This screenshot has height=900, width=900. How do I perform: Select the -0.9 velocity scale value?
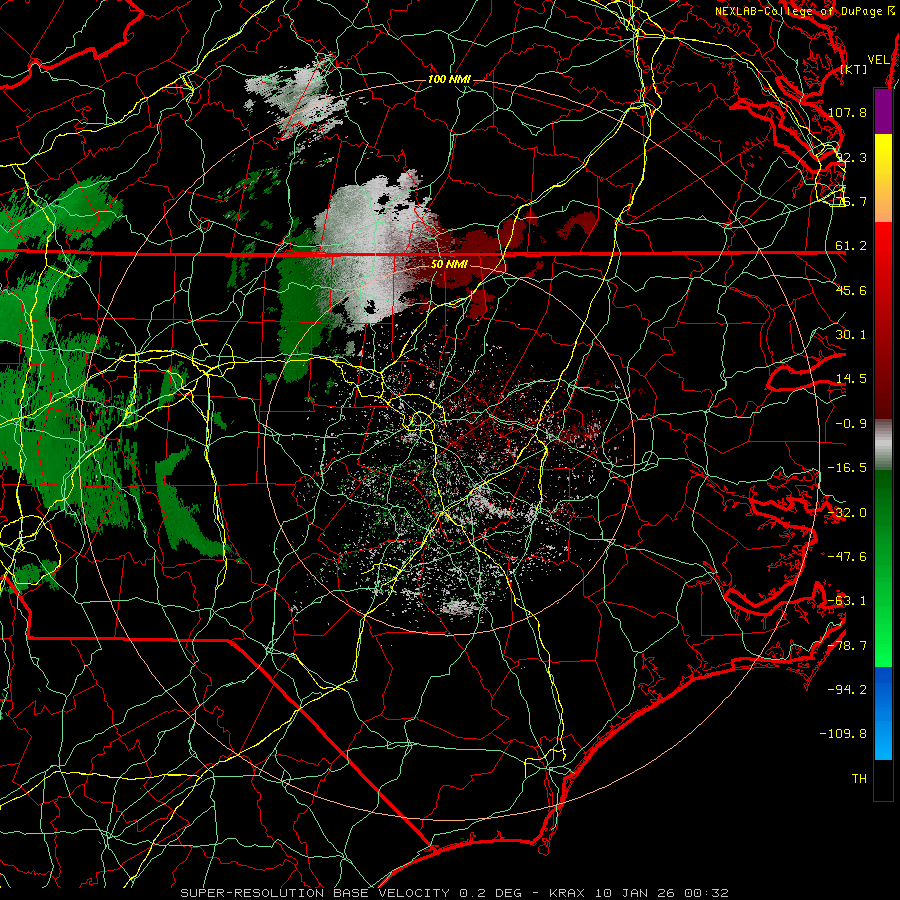pos(851,424)
